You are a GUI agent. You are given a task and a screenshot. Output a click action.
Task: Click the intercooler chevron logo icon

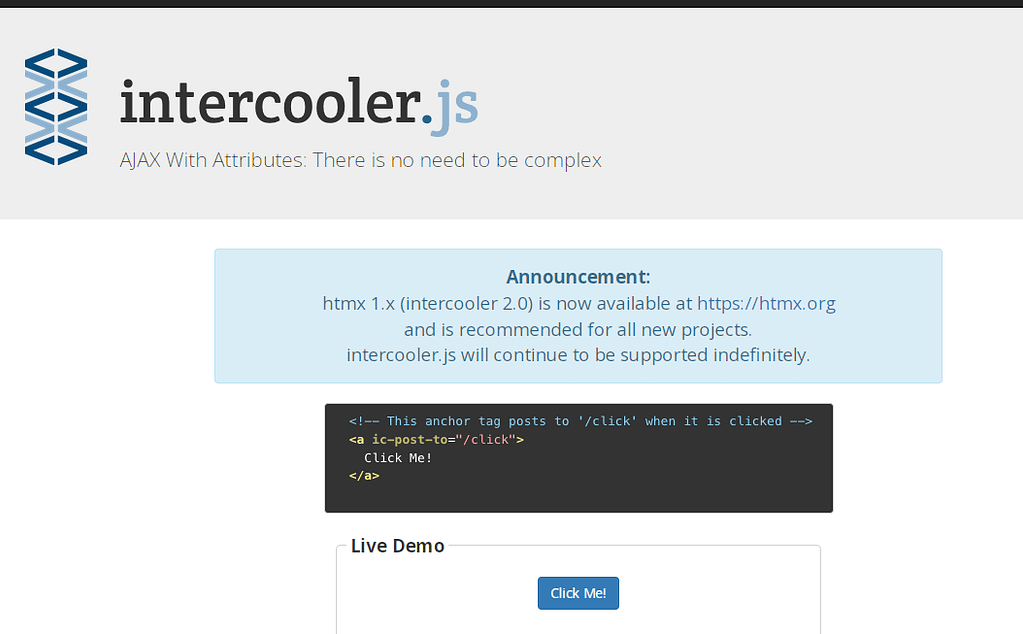click(56, 107)
